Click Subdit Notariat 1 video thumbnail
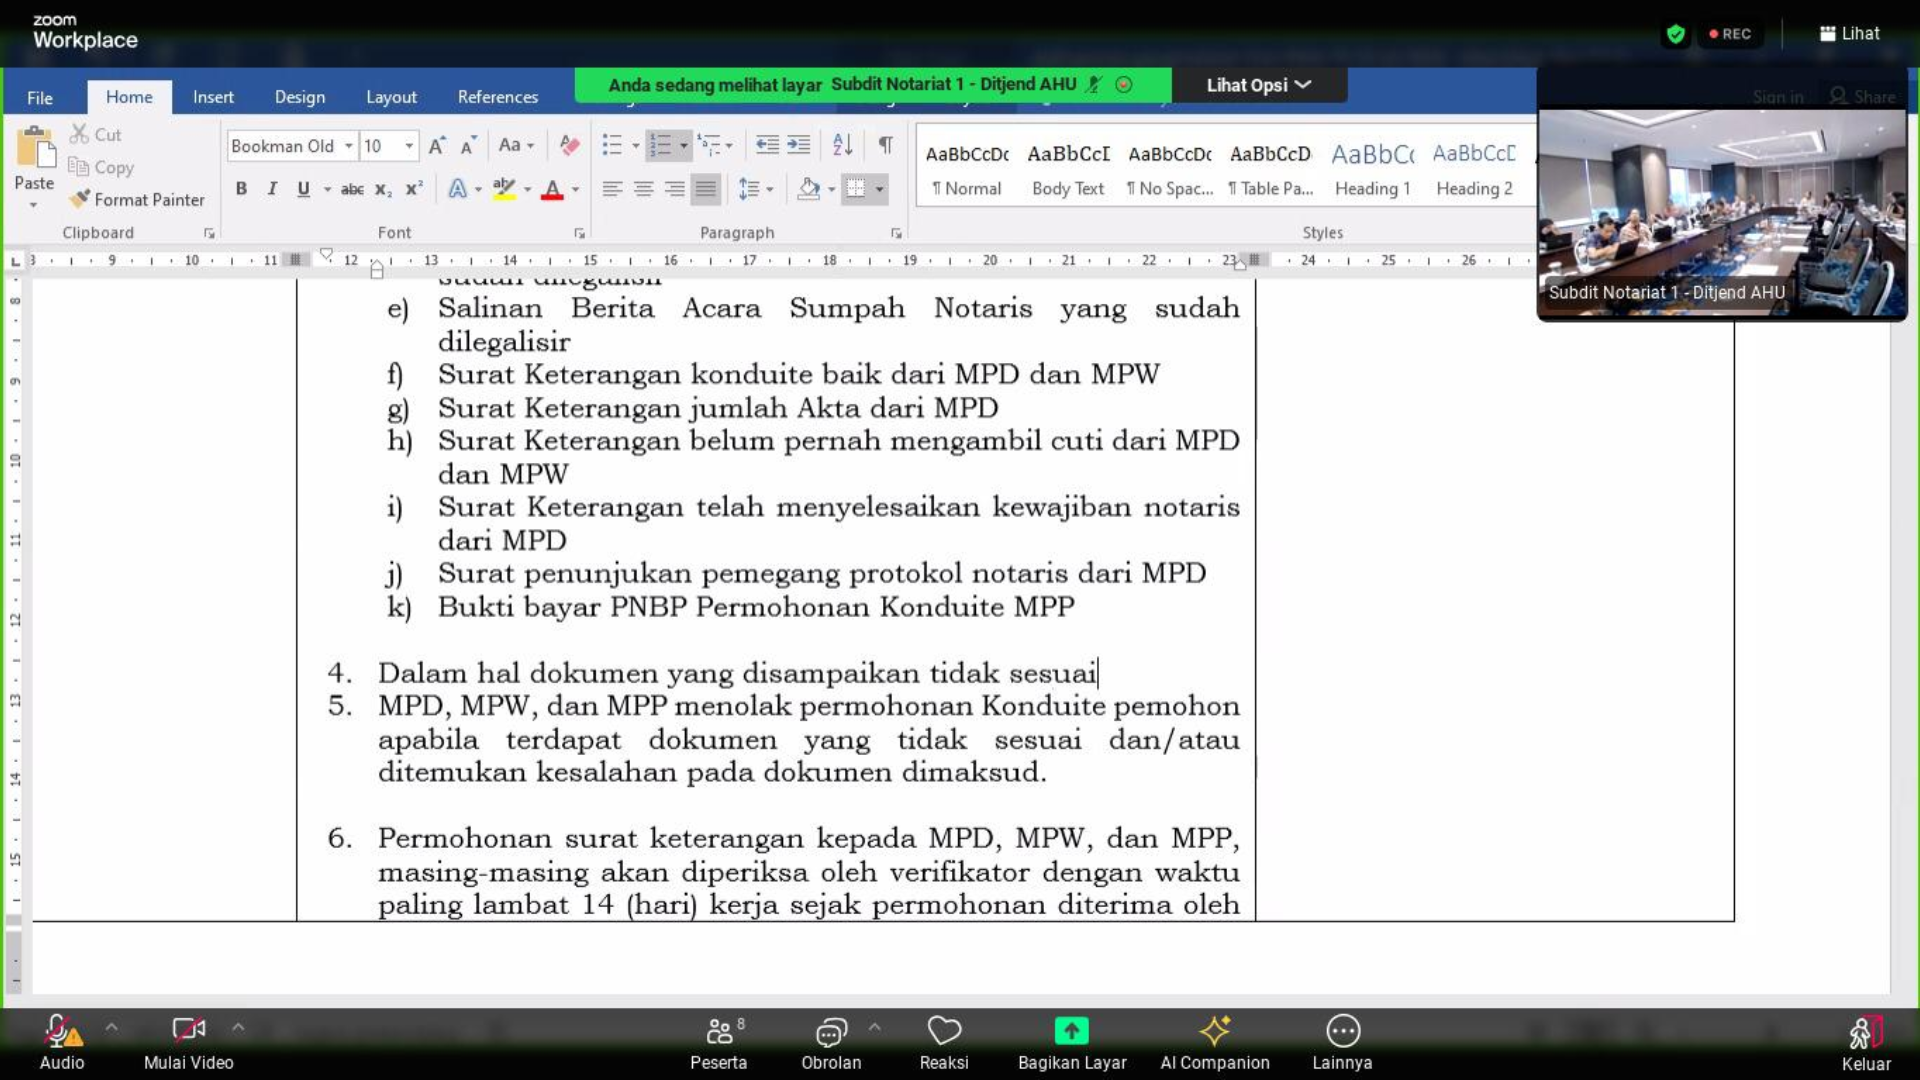Image resolution: width=1920 pixels, height=1080 pixels. coord(1722,214)
